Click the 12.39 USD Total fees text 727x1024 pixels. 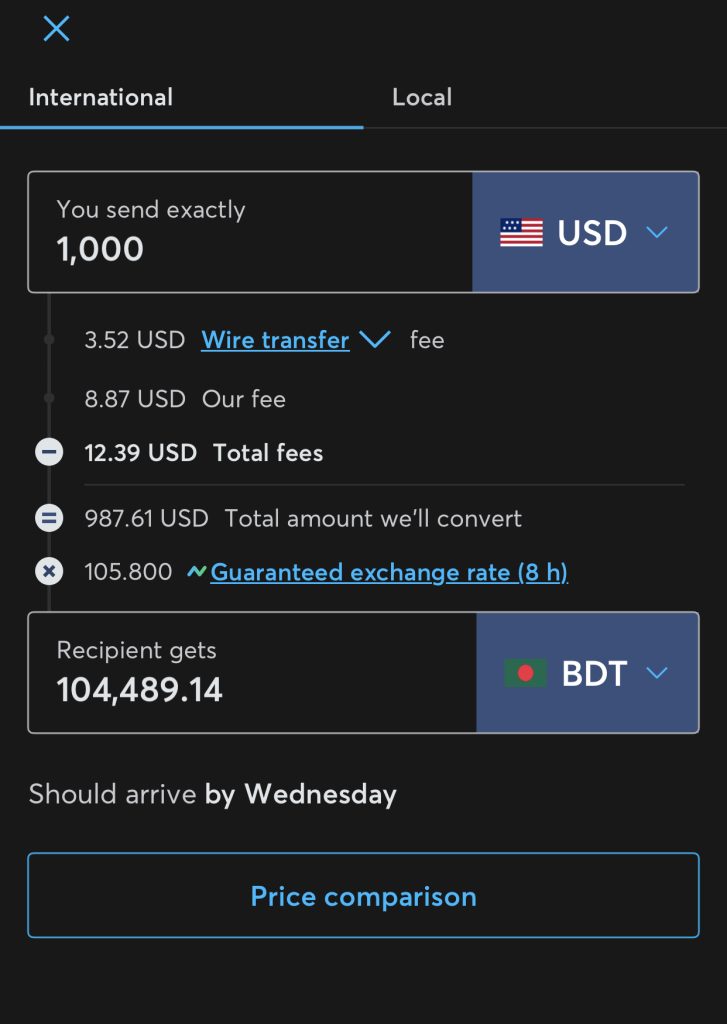coord(204,453)
